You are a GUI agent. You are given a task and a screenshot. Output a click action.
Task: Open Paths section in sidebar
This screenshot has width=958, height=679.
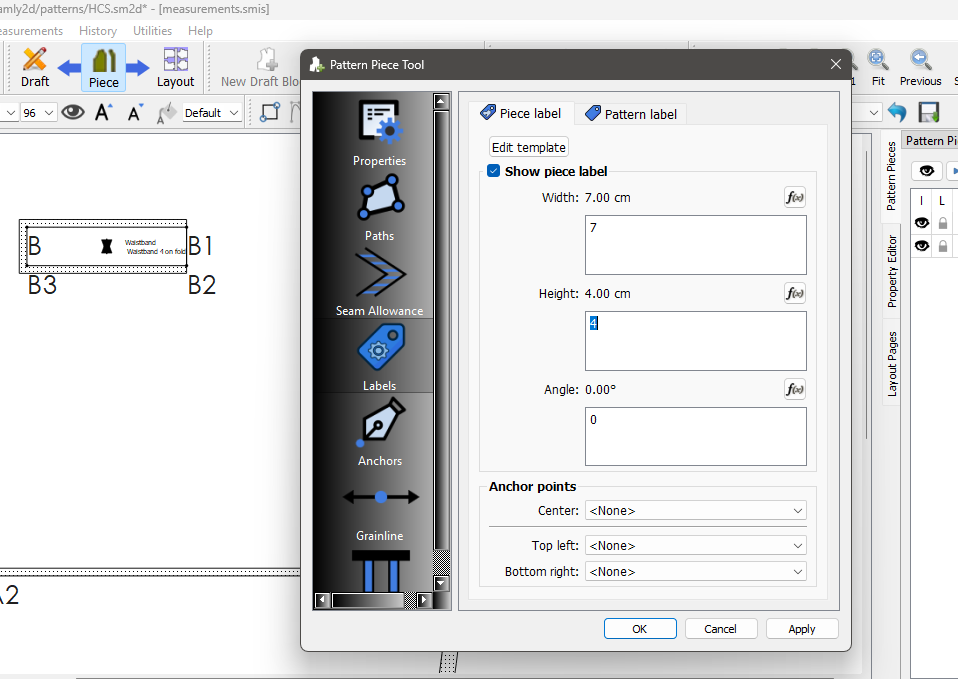pos(379,208)
